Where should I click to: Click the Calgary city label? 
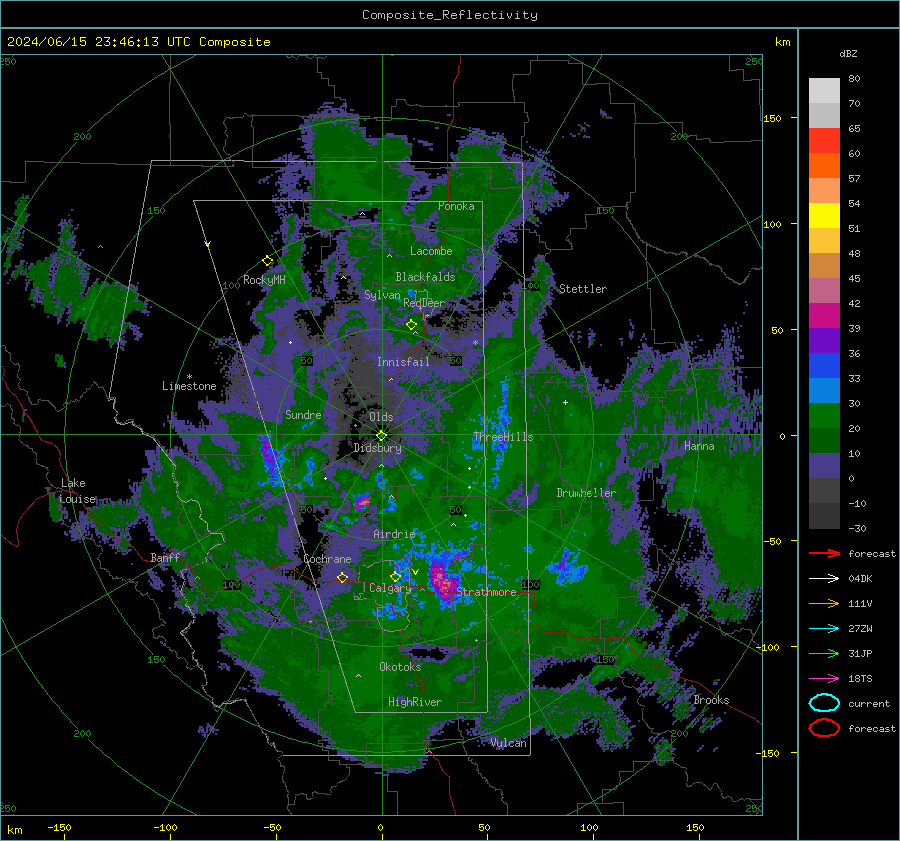click(390, 588)
